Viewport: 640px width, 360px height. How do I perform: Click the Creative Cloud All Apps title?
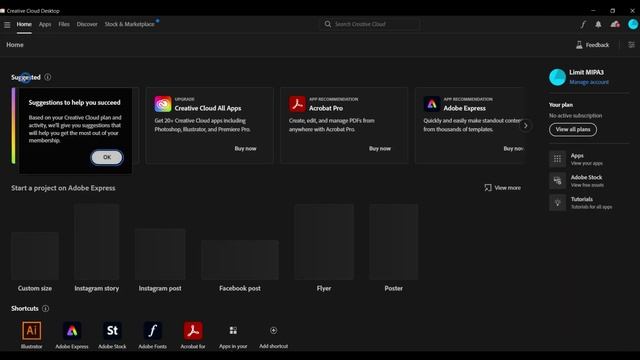pos(208,108)
